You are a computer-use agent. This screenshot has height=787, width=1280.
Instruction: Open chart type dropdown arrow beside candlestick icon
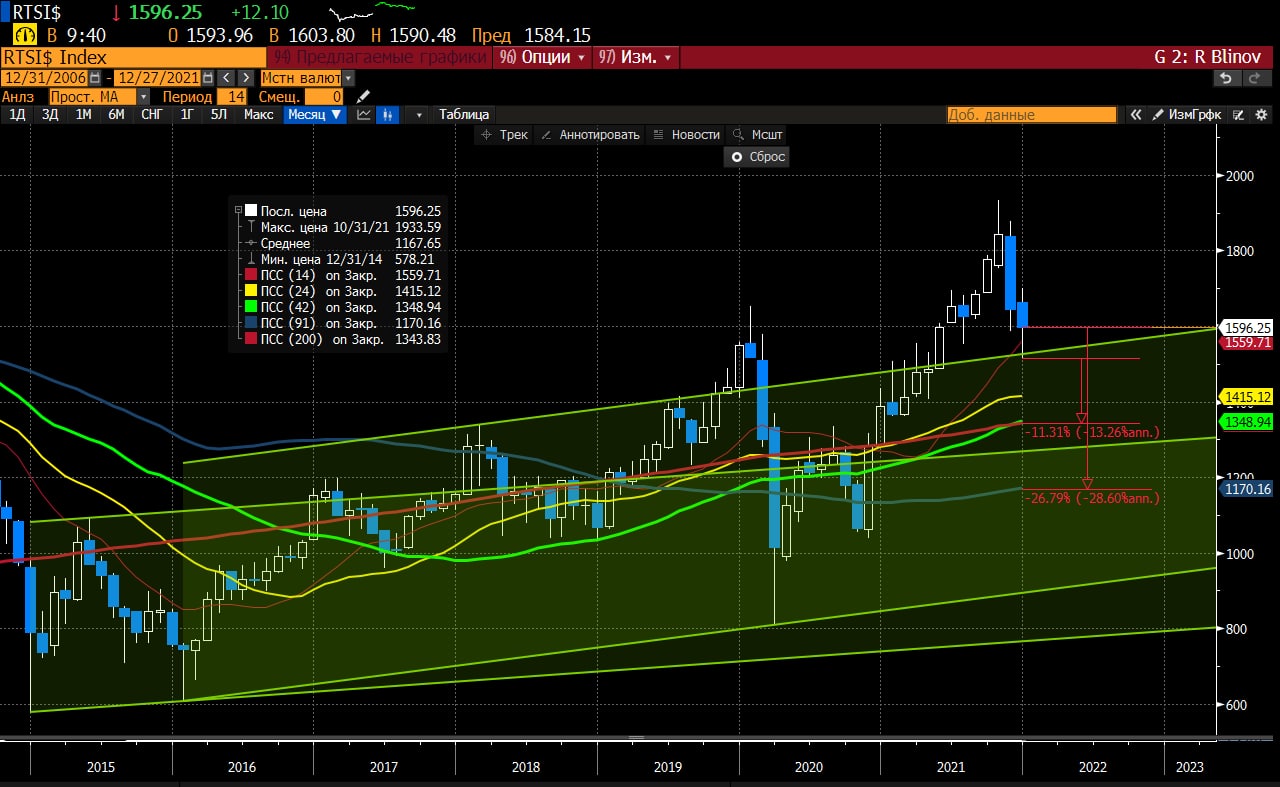tap(420, 115)
